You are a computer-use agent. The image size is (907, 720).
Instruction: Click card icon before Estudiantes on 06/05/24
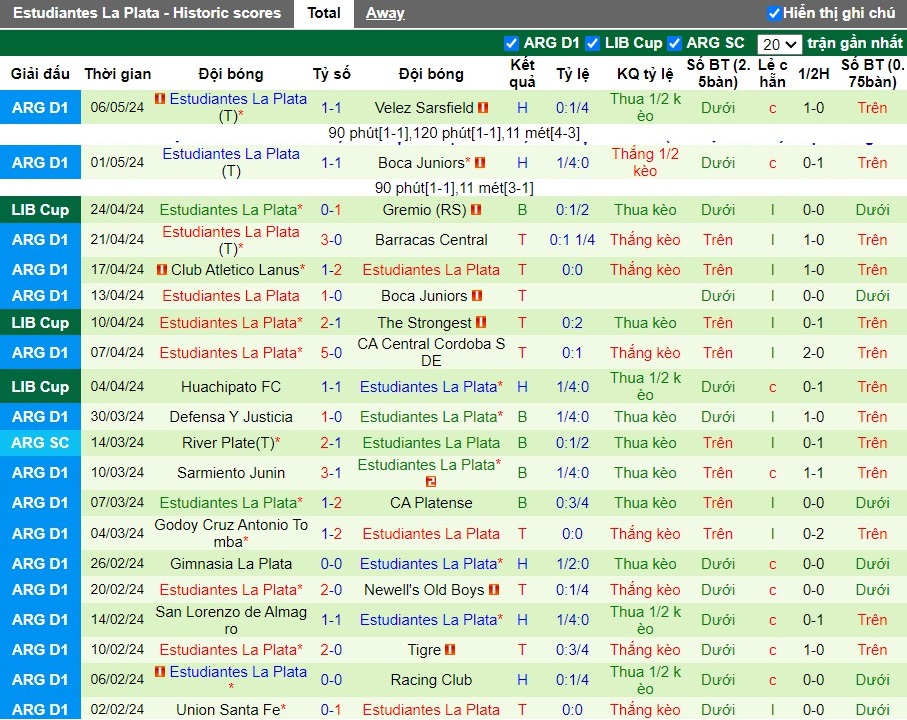[160, 99]
